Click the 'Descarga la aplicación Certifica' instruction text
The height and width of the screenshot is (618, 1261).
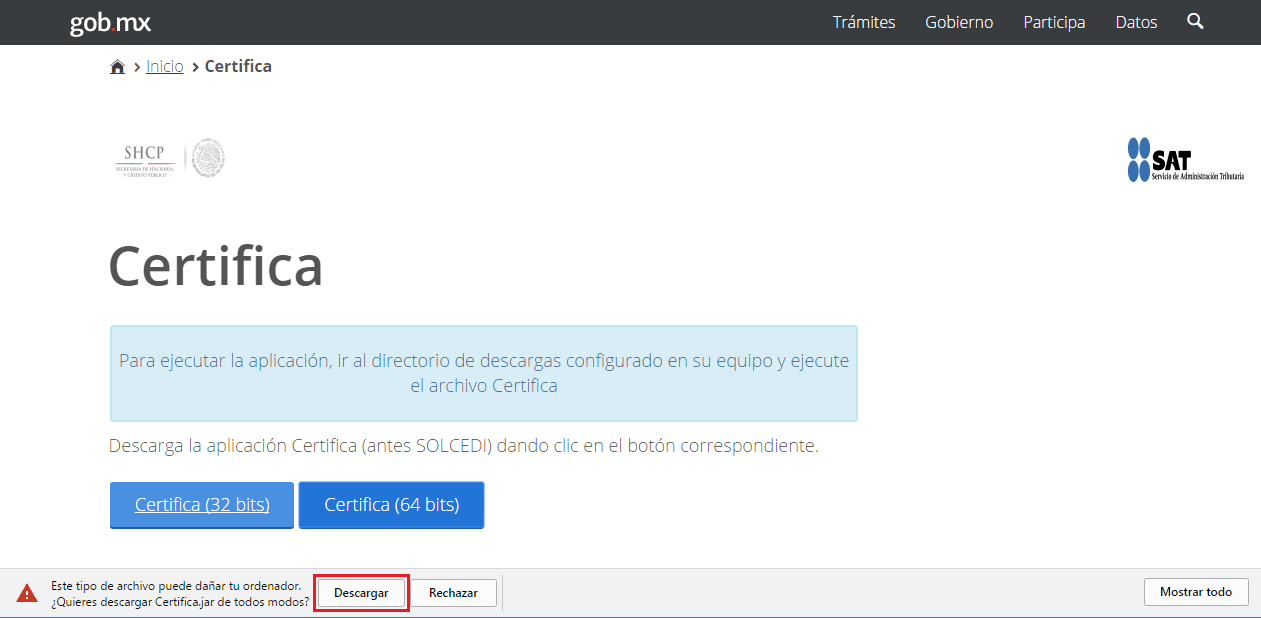[x=464, y=446]
